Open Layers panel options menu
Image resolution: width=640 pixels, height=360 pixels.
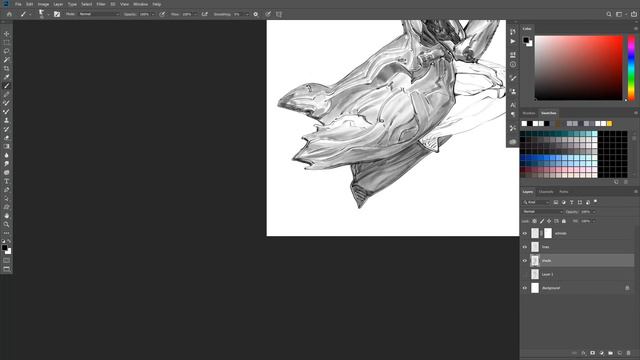636,192
